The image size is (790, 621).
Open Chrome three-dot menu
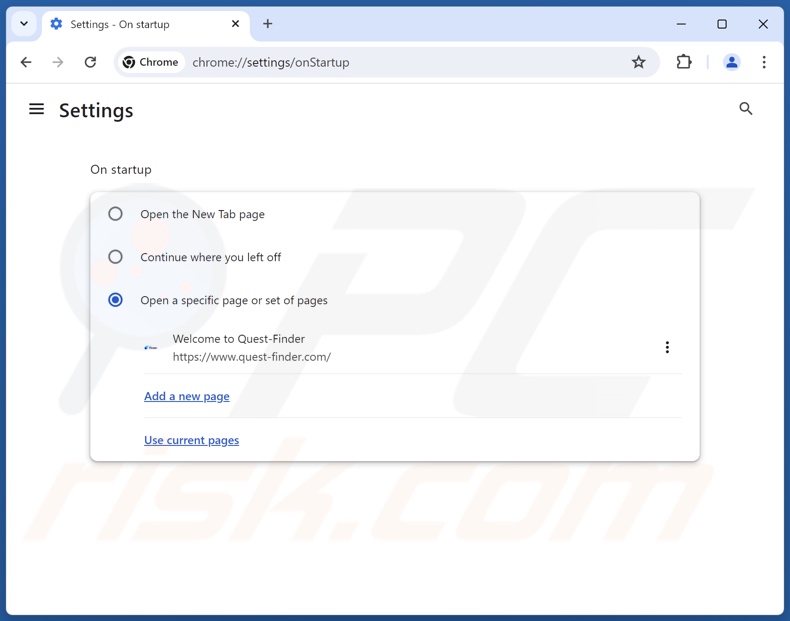tap(764, 62)
